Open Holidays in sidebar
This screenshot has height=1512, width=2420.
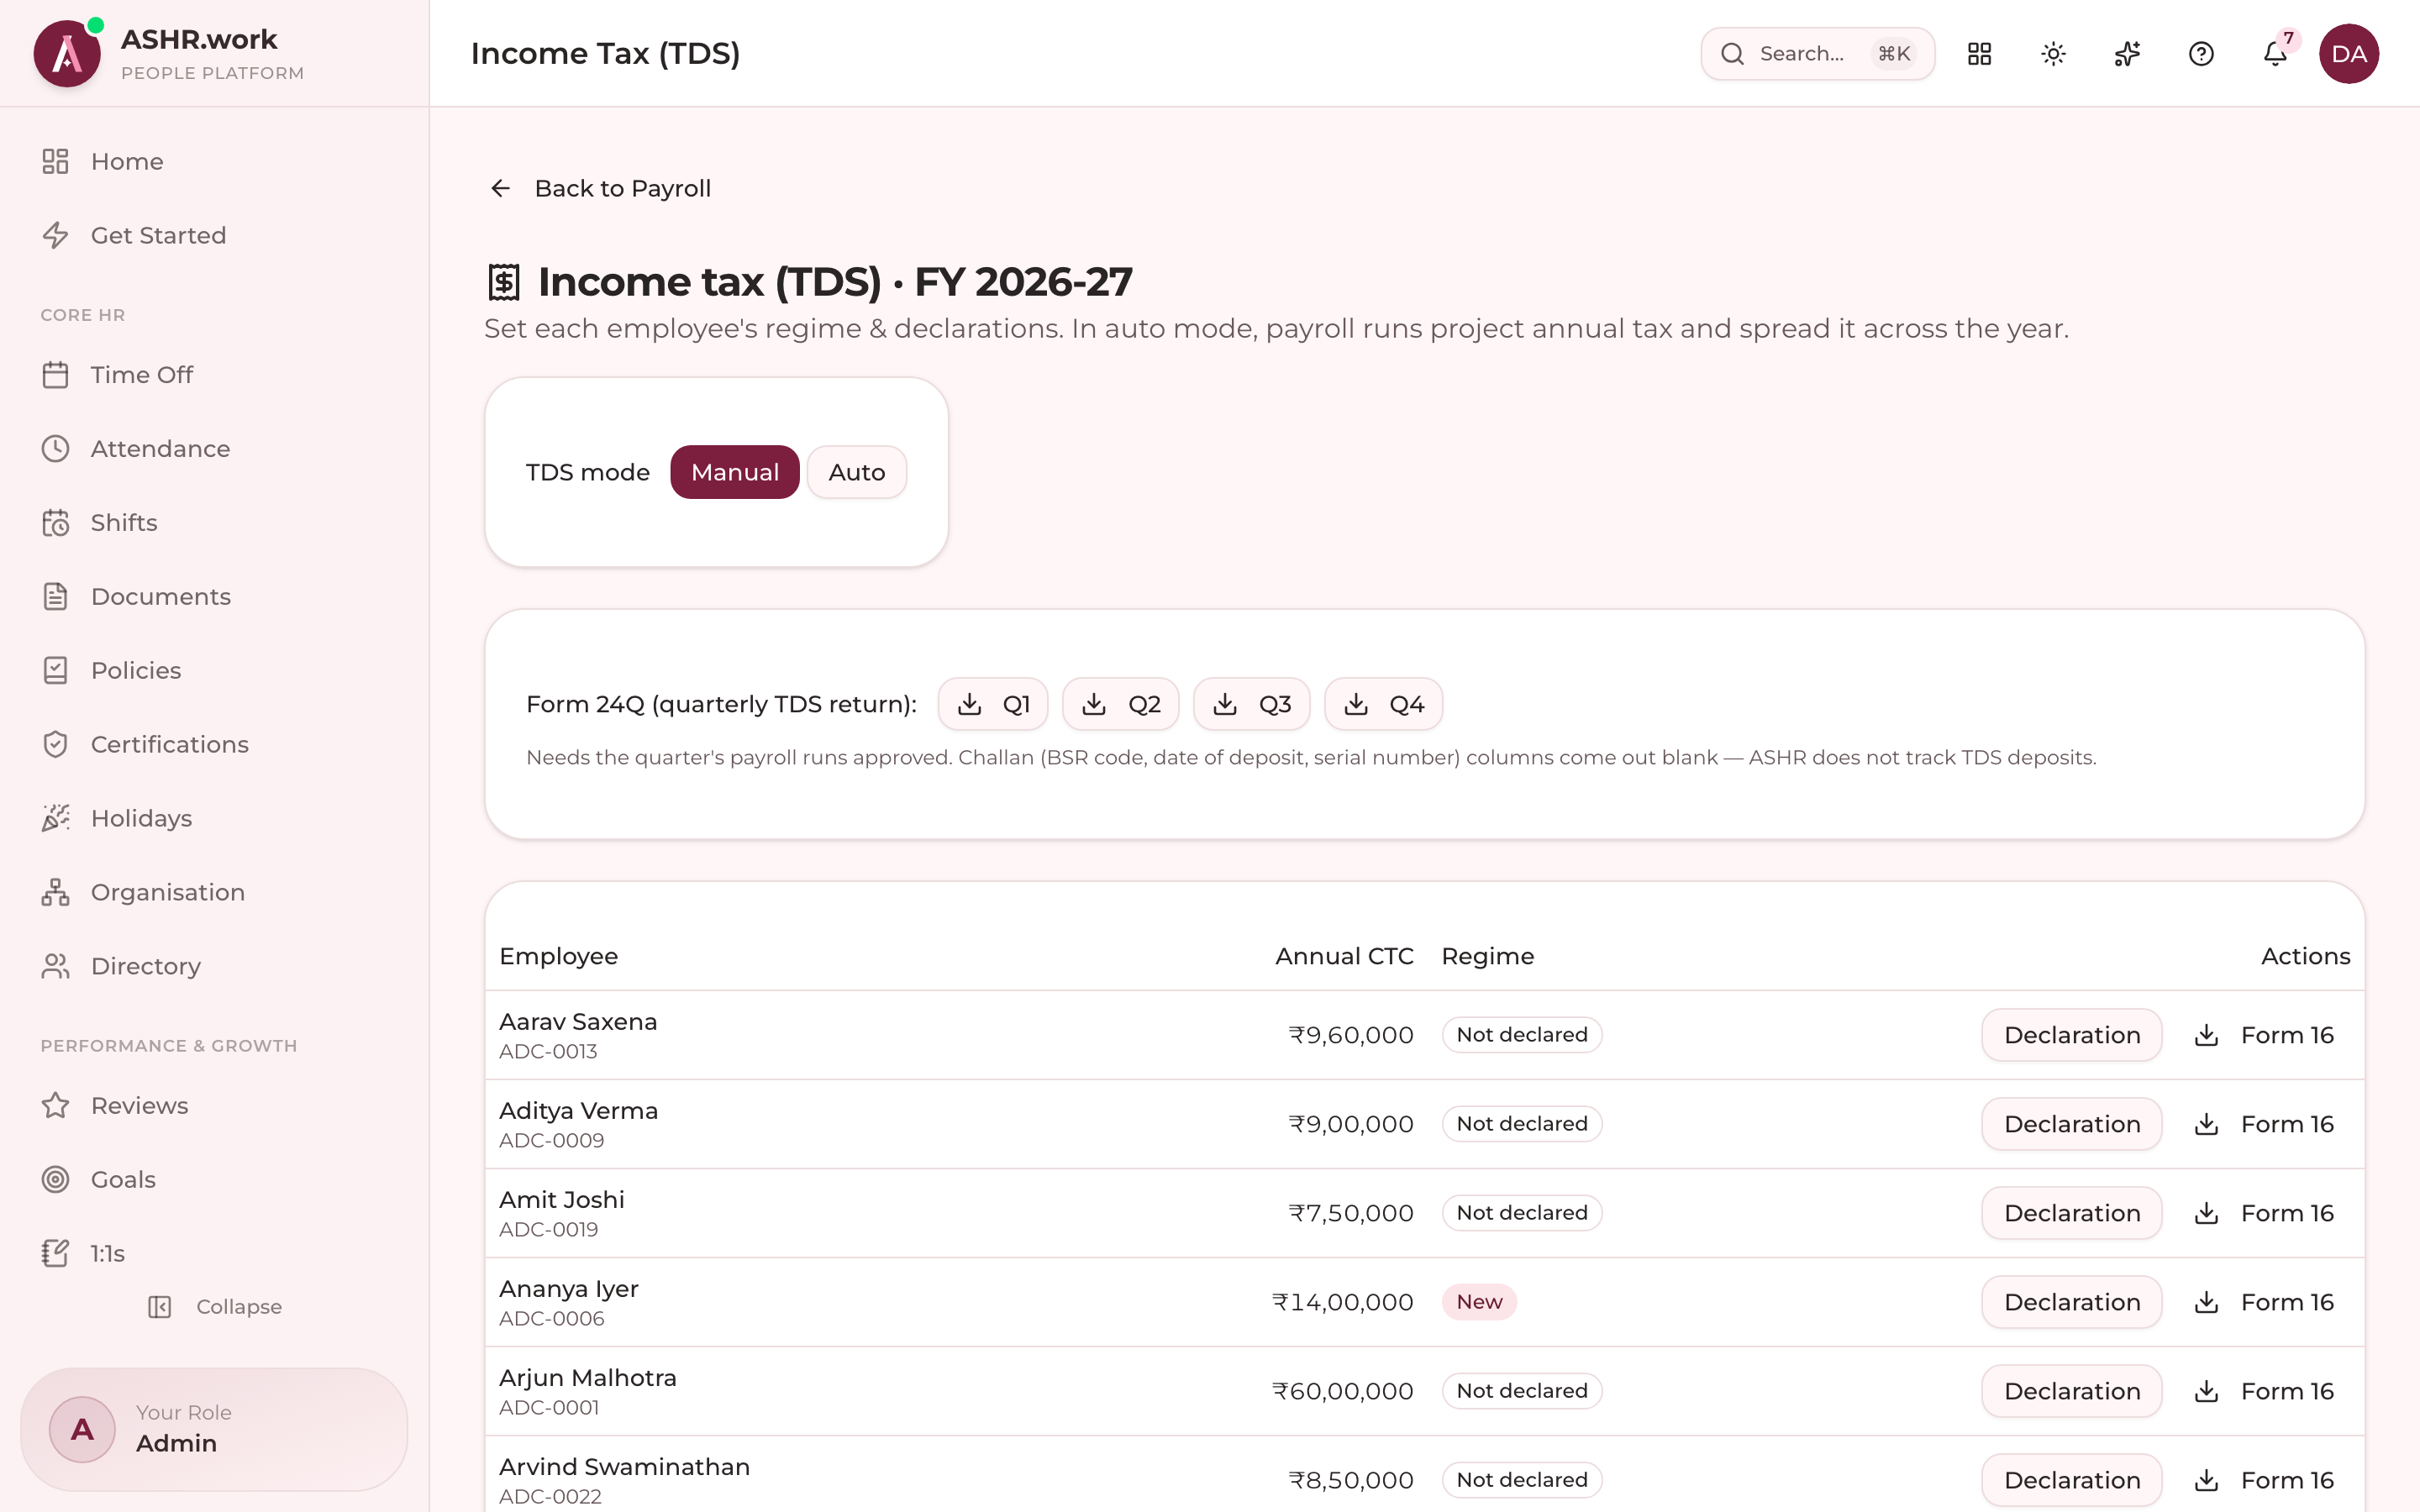215,819
